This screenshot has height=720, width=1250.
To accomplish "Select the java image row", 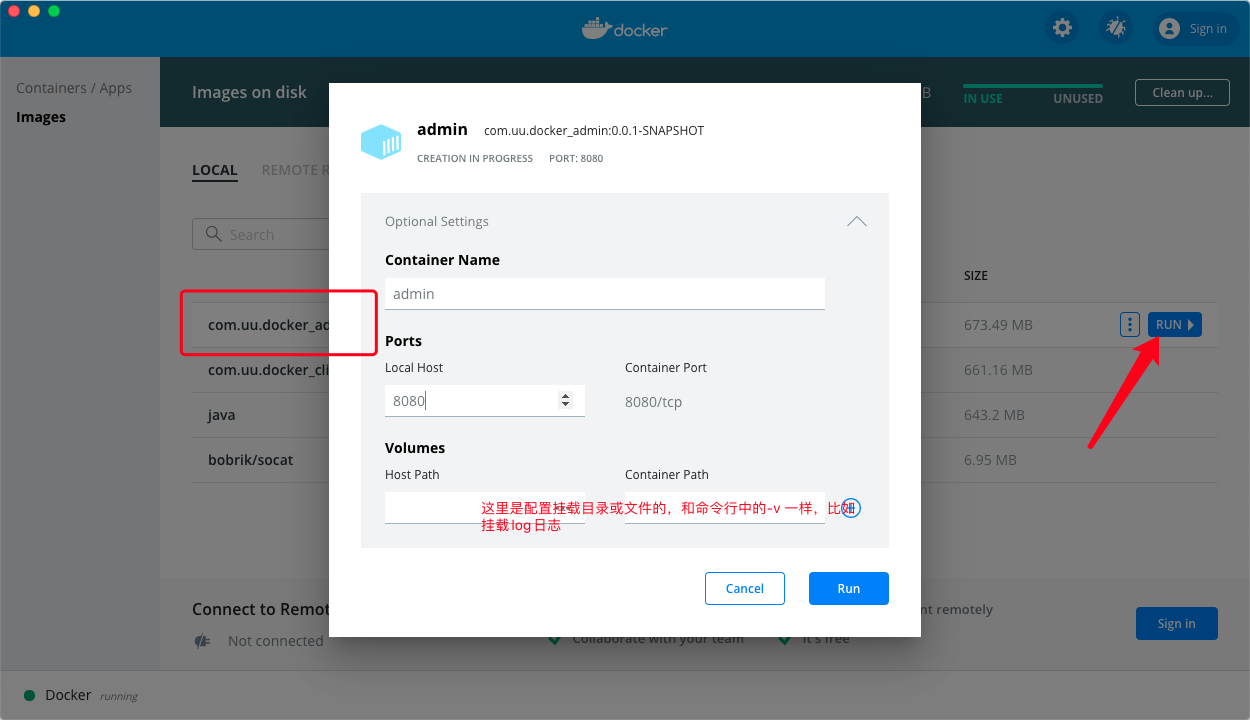I will (704, 415).
